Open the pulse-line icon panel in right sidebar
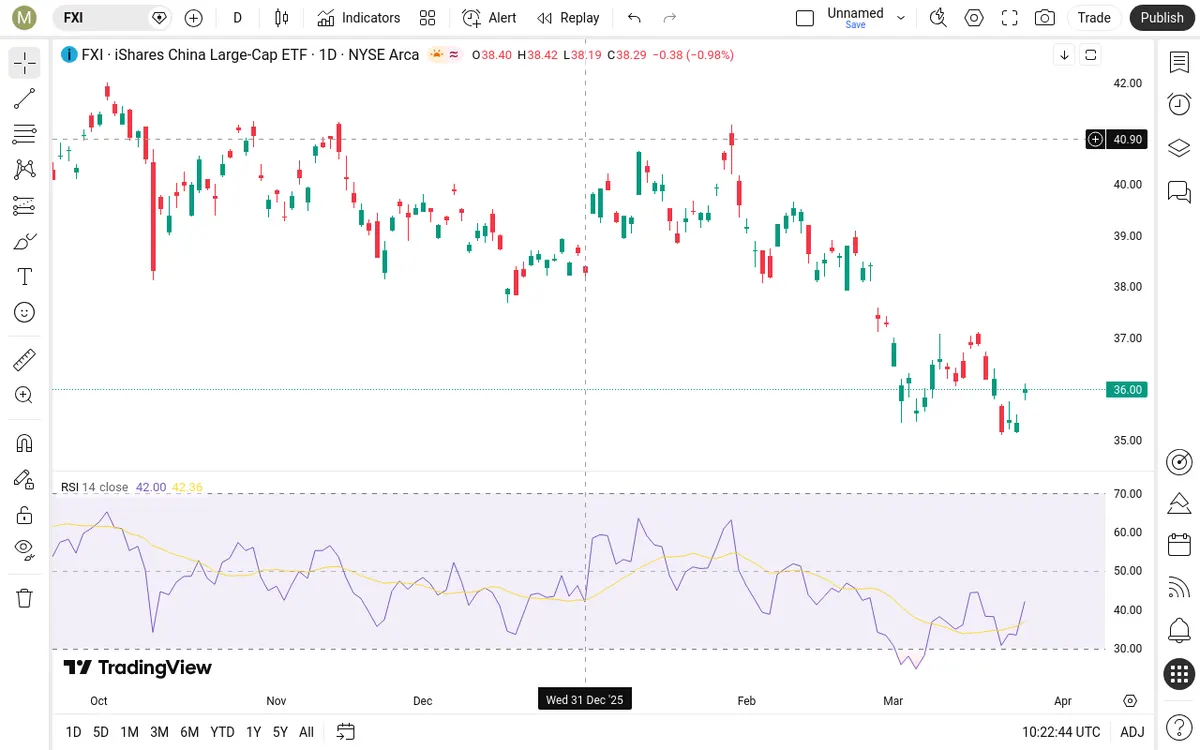The height and width of the screenshot is (750, 1200). click(x=1179, y=503)
